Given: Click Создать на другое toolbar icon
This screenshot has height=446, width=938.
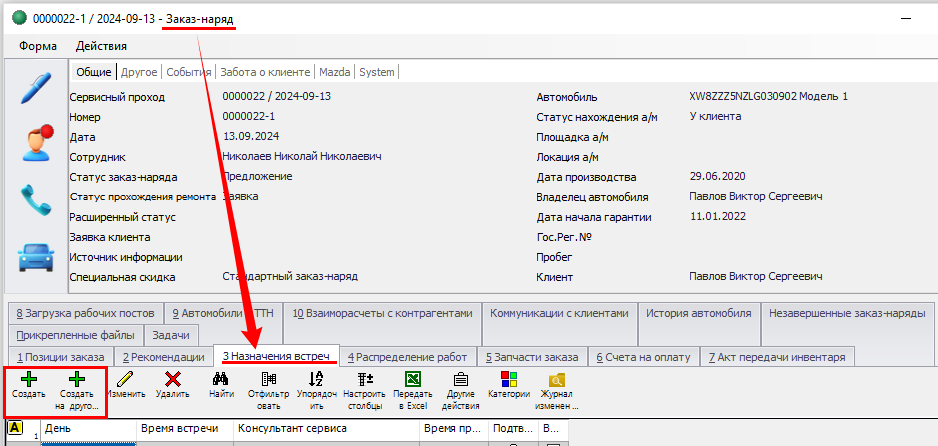Looking at the screenshot, I should 76,380.
